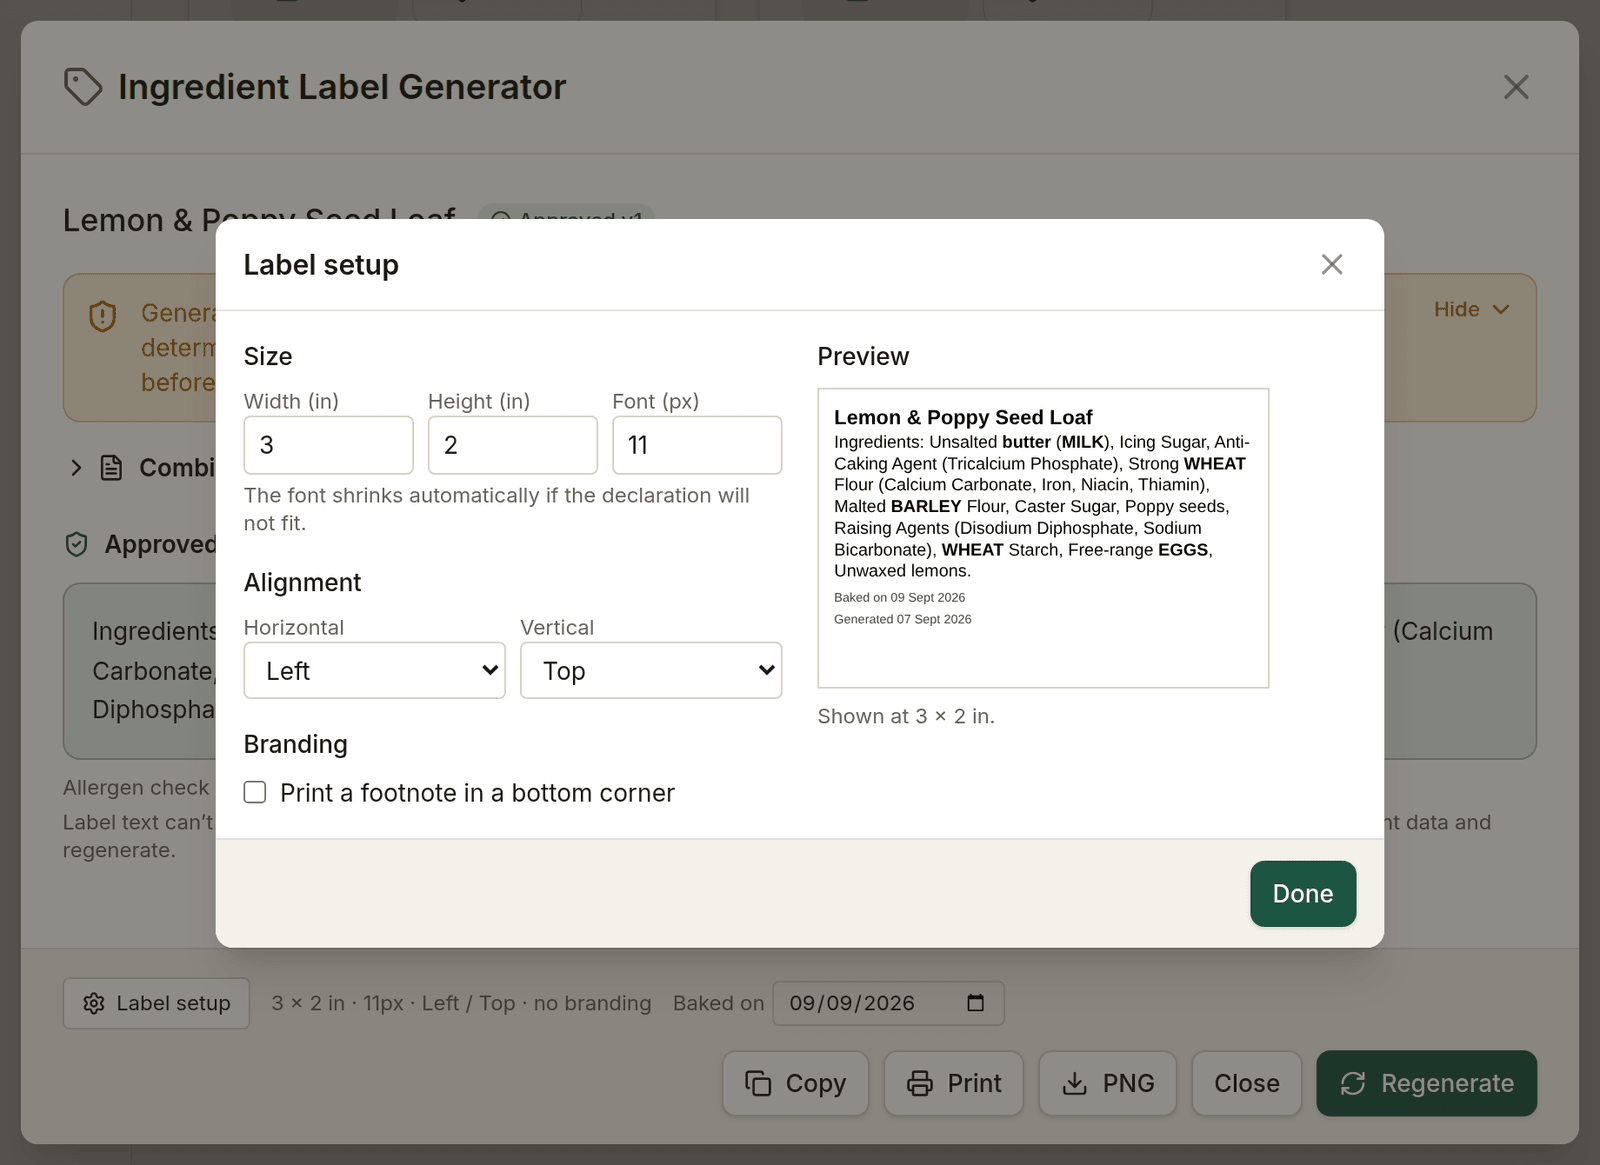Click the tag icon beside Ingredient Label Generator
This screenshot has width=1600, height=1165.
[x=83, y=87]
